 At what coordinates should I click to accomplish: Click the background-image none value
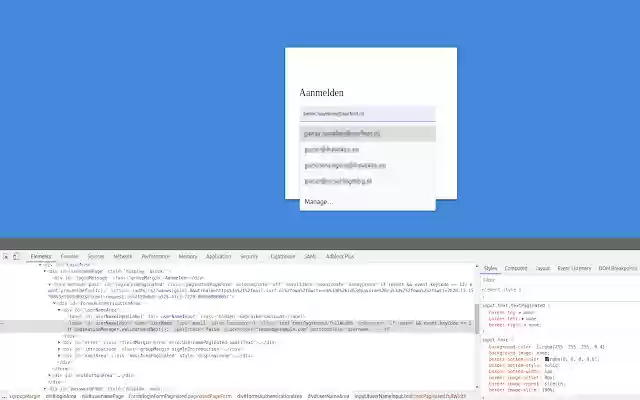click(x=542, y=353)
